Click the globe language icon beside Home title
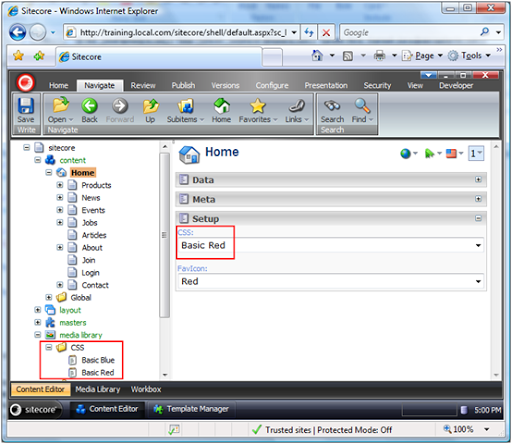 [405, 154]
